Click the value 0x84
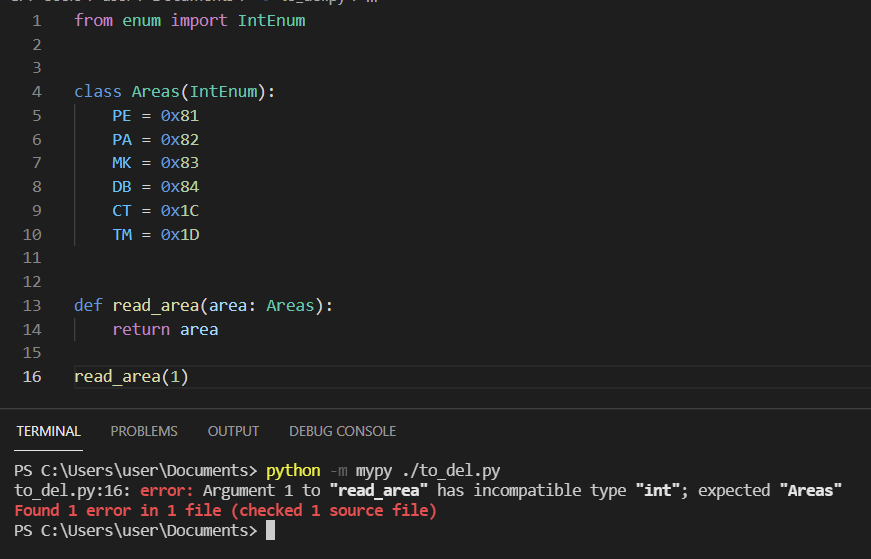The width and height of the screenshot is (871, 559). 180,187
